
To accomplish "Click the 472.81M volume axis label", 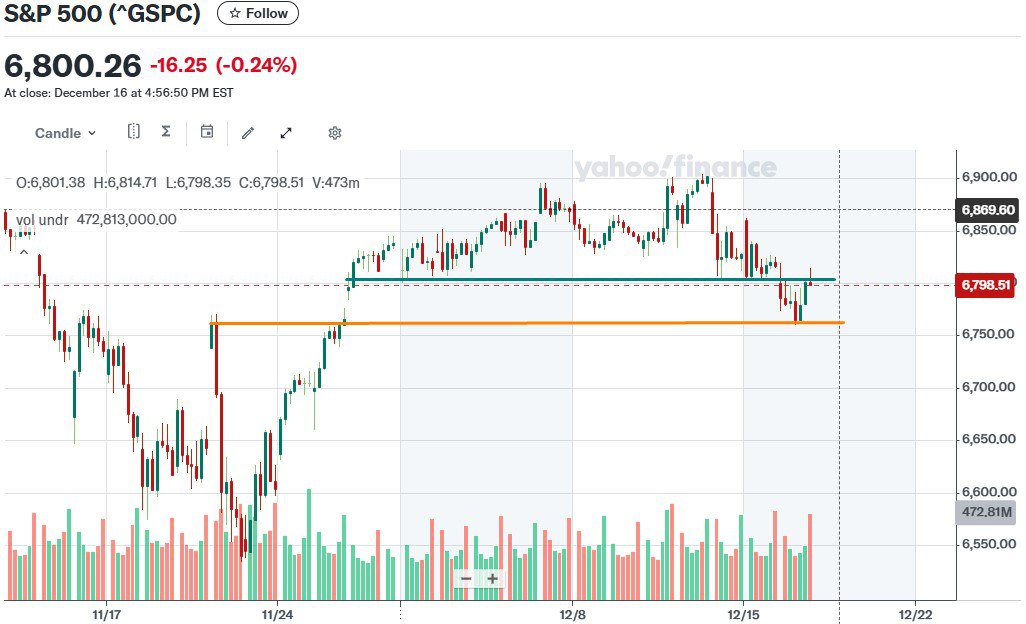I will [x=987, y=513].
